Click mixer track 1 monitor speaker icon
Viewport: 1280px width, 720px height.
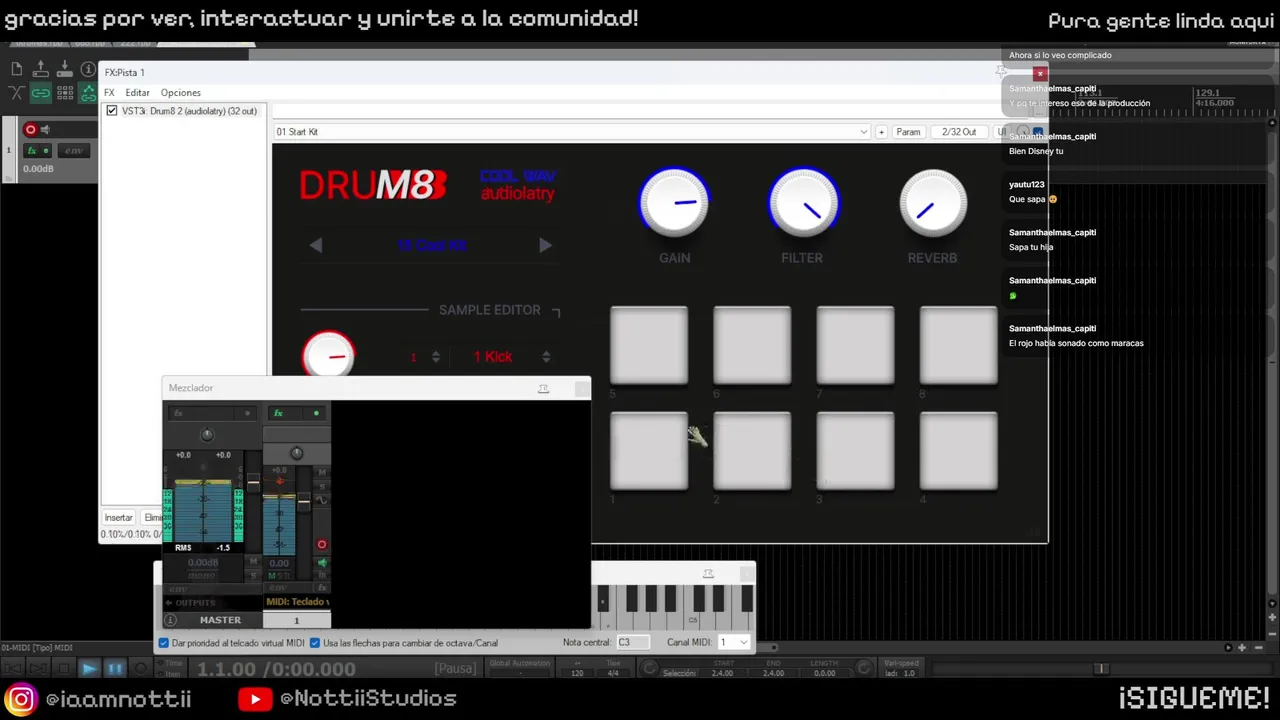[322, 564]
